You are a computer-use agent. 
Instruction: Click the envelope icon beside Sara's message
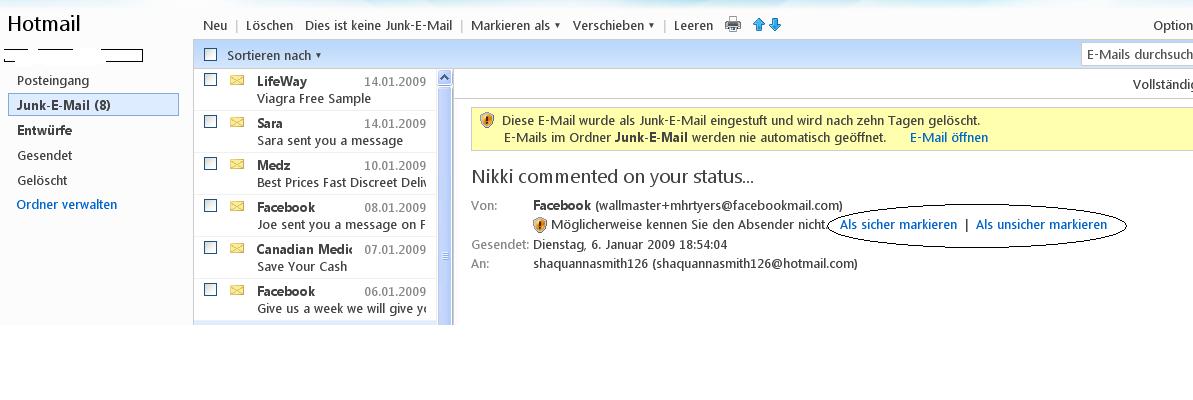click(x=237, y=122)
